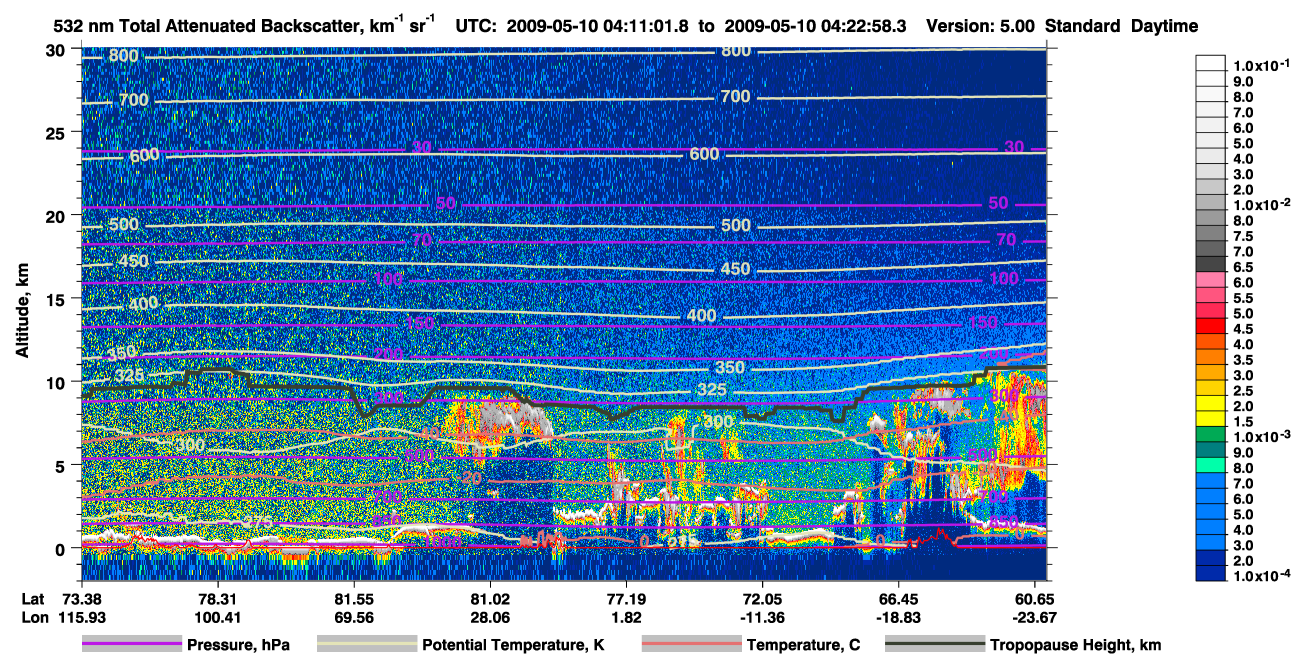1300x667 pixels.
Task: Click the latitude value 72.05
Action: pos(762,599)
